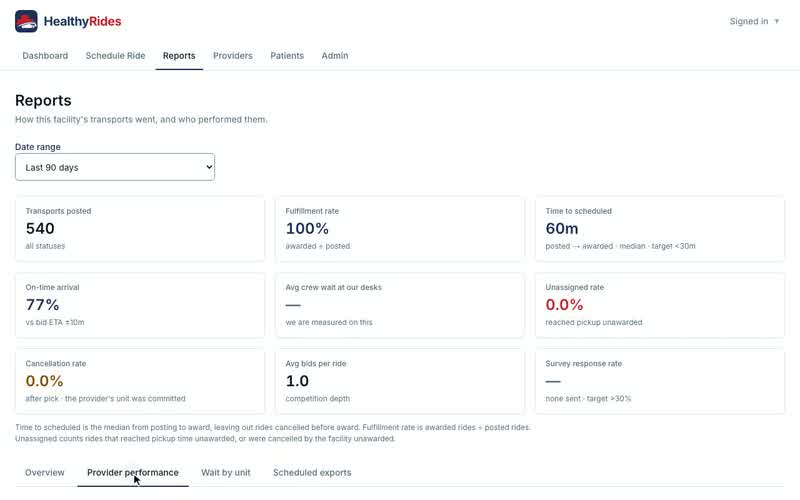The width and height of the screenshot is (800, 500).
Task: Click the Transports posted label
Action: [58, 211]
